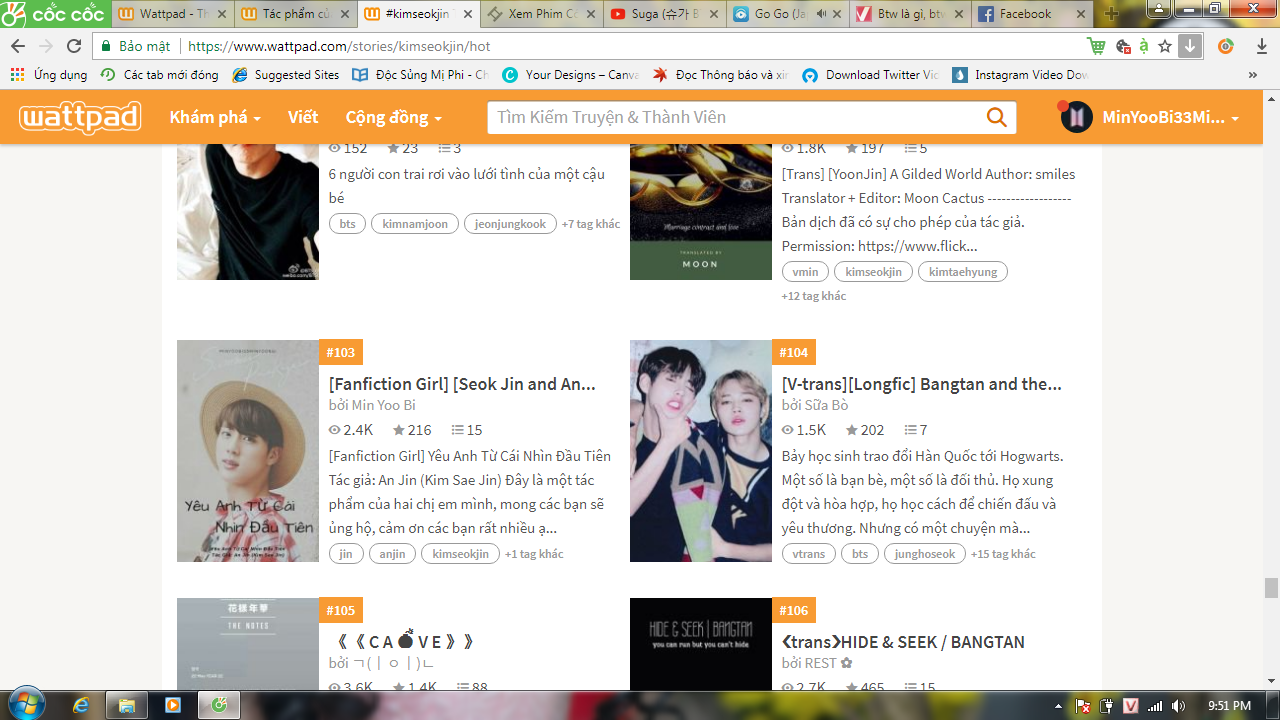Screen dimensions: 1280x720
Task: Click the page vertical scrollbar thumb
Action: point(1271,587)
